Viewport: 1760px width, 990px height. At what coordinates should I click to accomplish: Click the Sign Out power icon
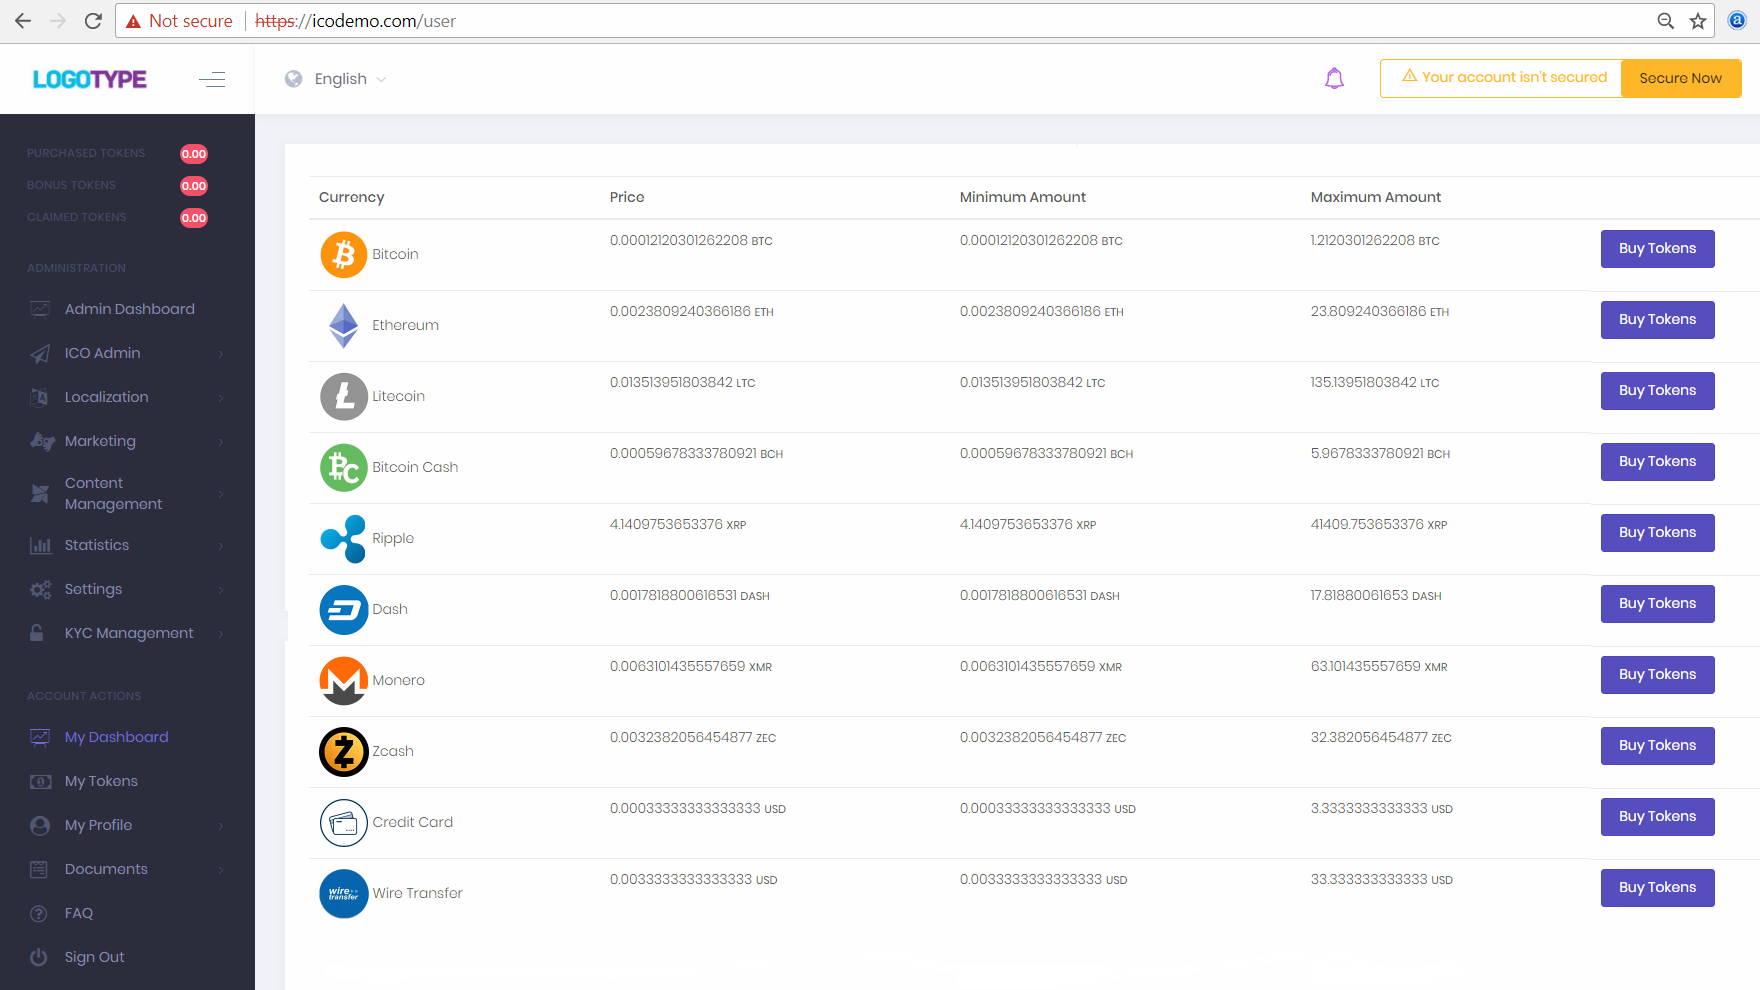coord(39,956)
